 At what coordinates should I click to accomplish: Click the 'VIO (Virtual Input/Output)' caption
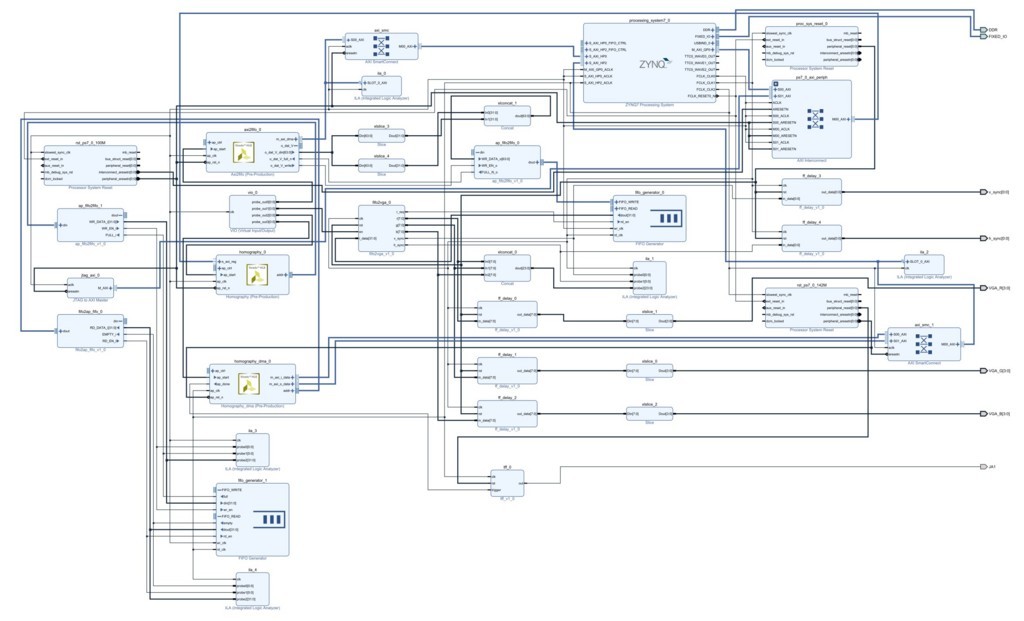[253, 231]
